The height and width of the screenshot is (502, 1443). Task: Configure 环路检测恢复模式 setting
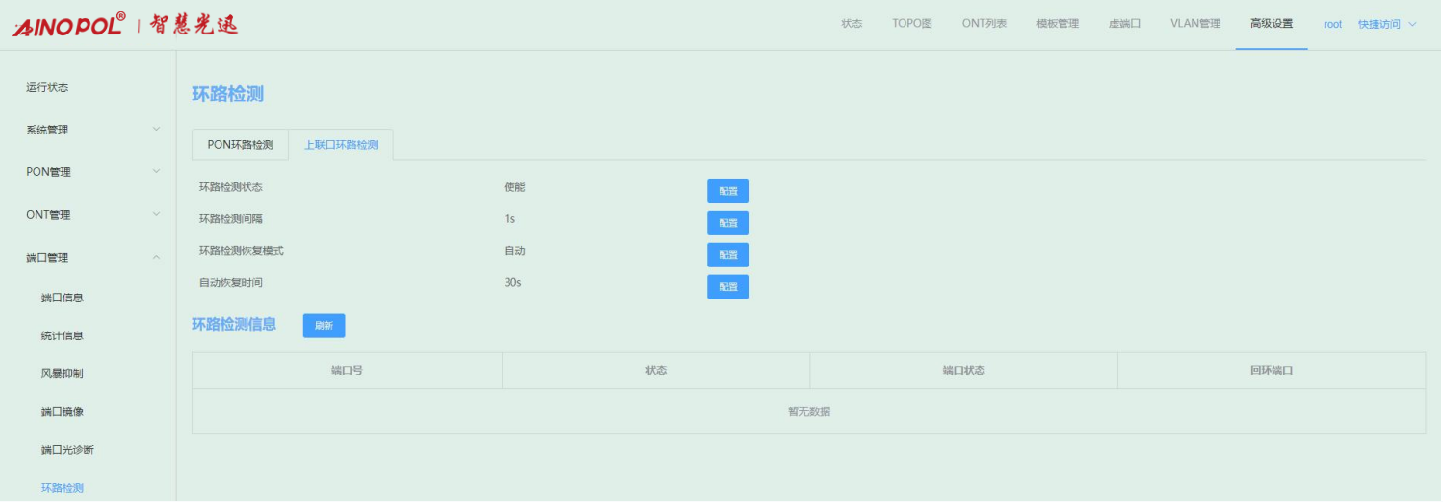(x=727, y=255)
